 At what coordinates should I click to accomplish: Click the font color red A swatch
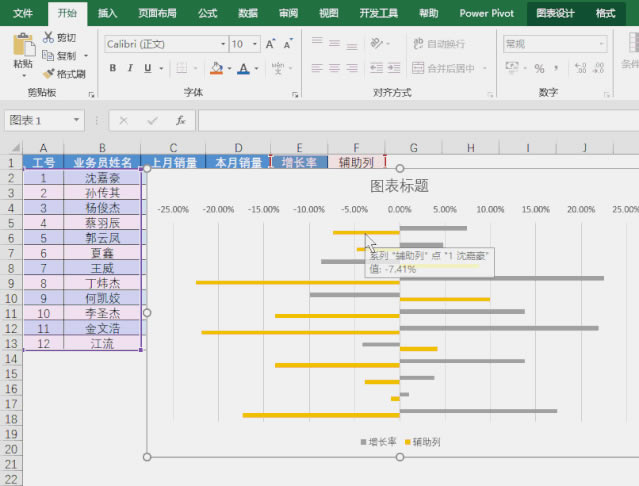pos(243,68)
